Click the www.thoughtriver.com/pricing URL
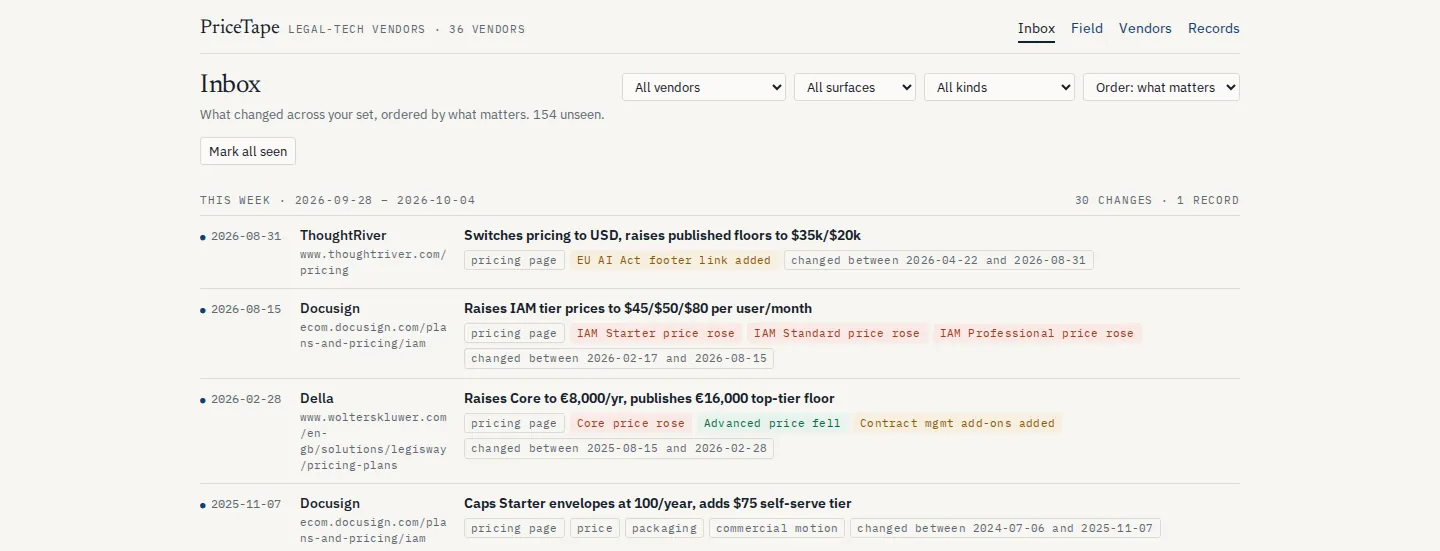The height and width of the screenshot is (551, 1440). [x=373, y=262]
